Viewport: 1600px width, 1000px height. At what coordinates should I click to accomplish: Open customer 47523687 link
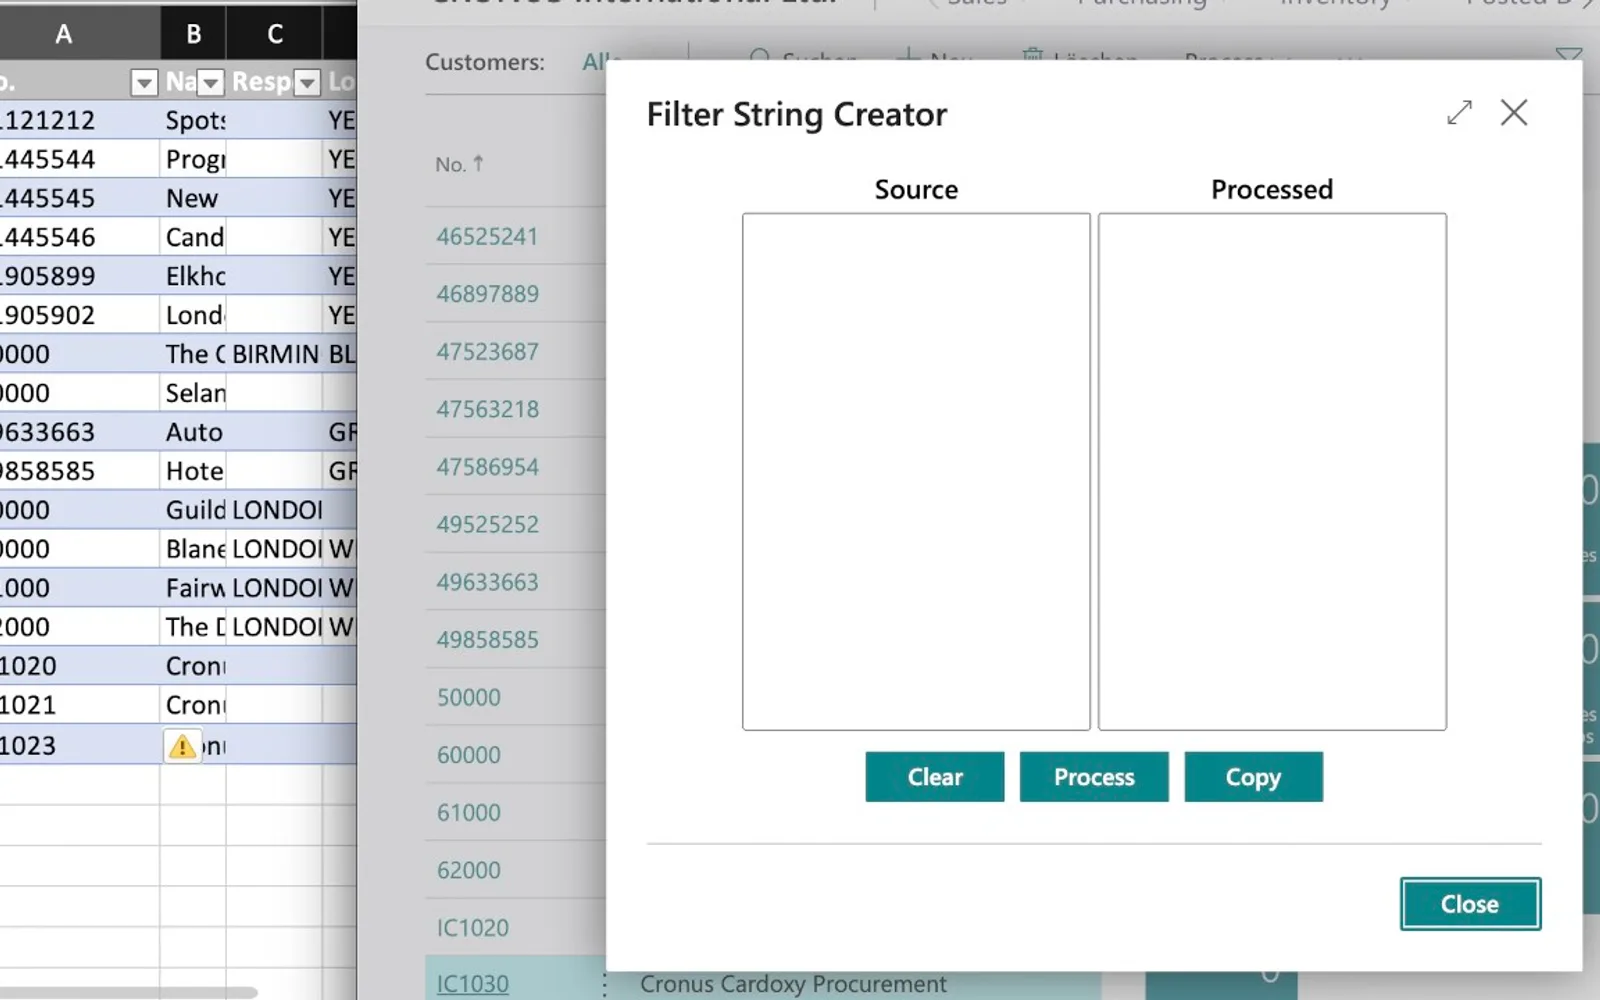pyautogui.click(x=487, y=352)
